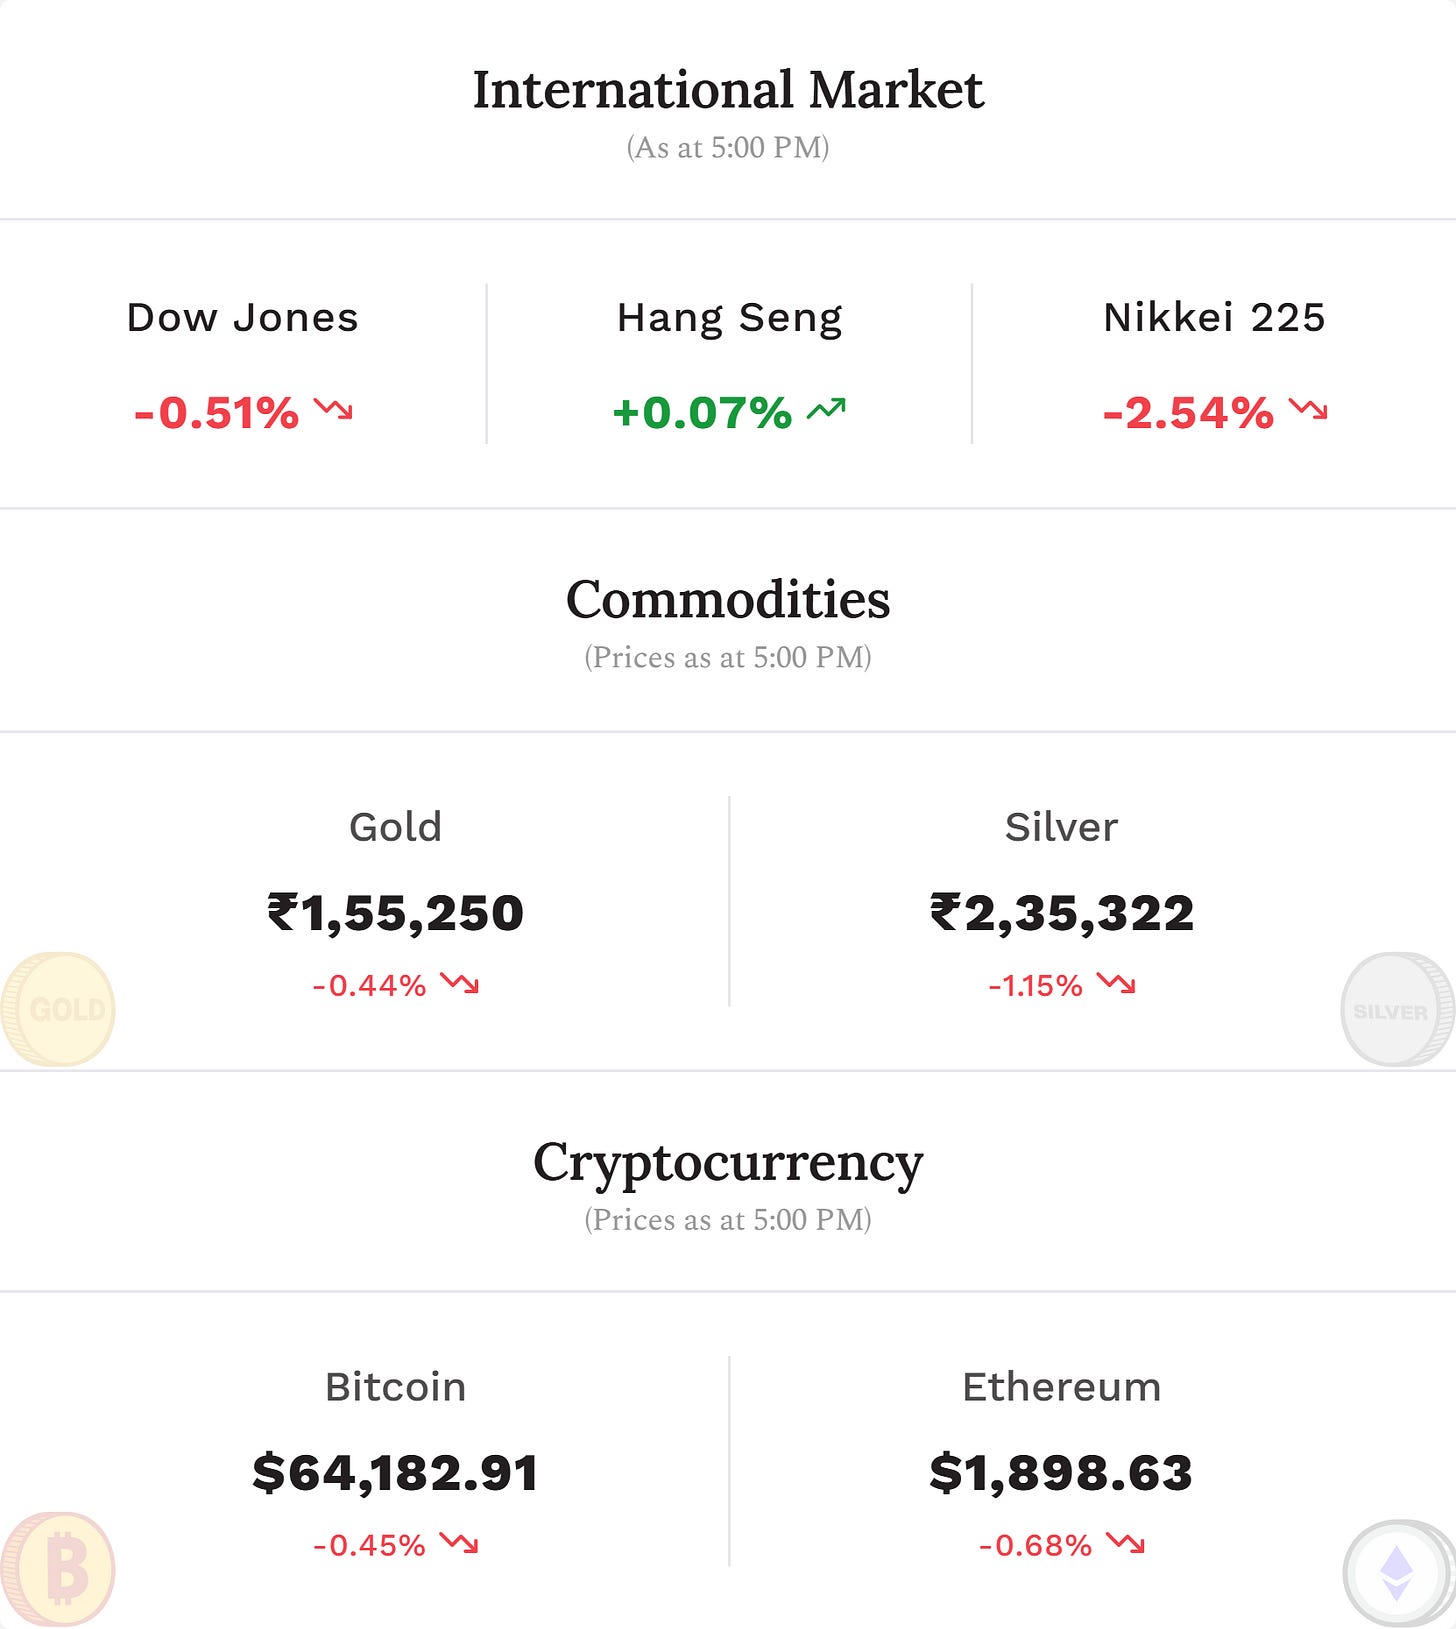Click the Nikkei 225 downward trend arrow
The image size is (1456, 1629).
pyautogui.click(x=1308, y=409)
